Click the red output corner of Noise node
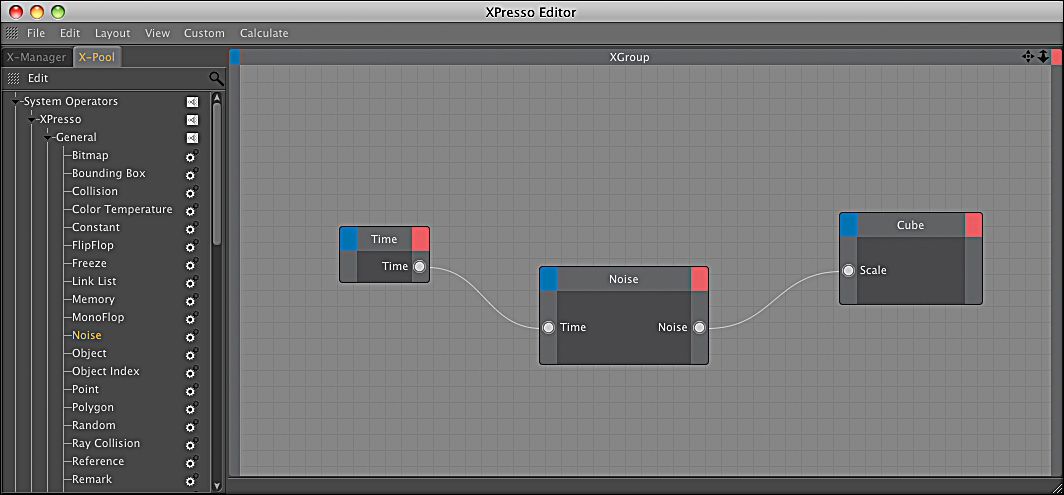This screenshot has width=1064, height=495. (699, 279)
